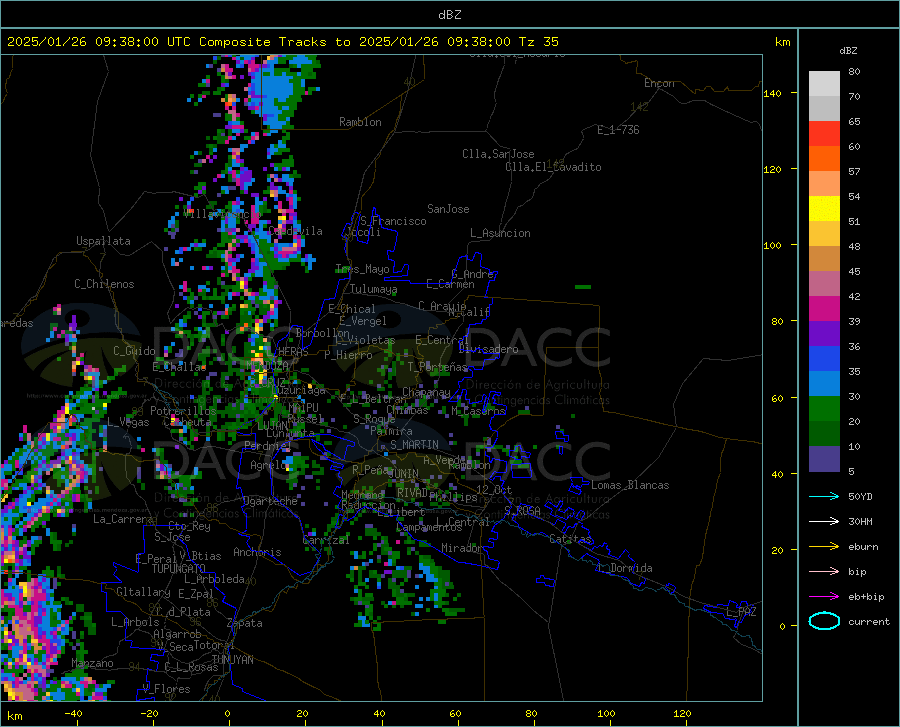Click the E_1-736 map label
Image resolution: width=900 pixels, height=727 pixels.
618,130
